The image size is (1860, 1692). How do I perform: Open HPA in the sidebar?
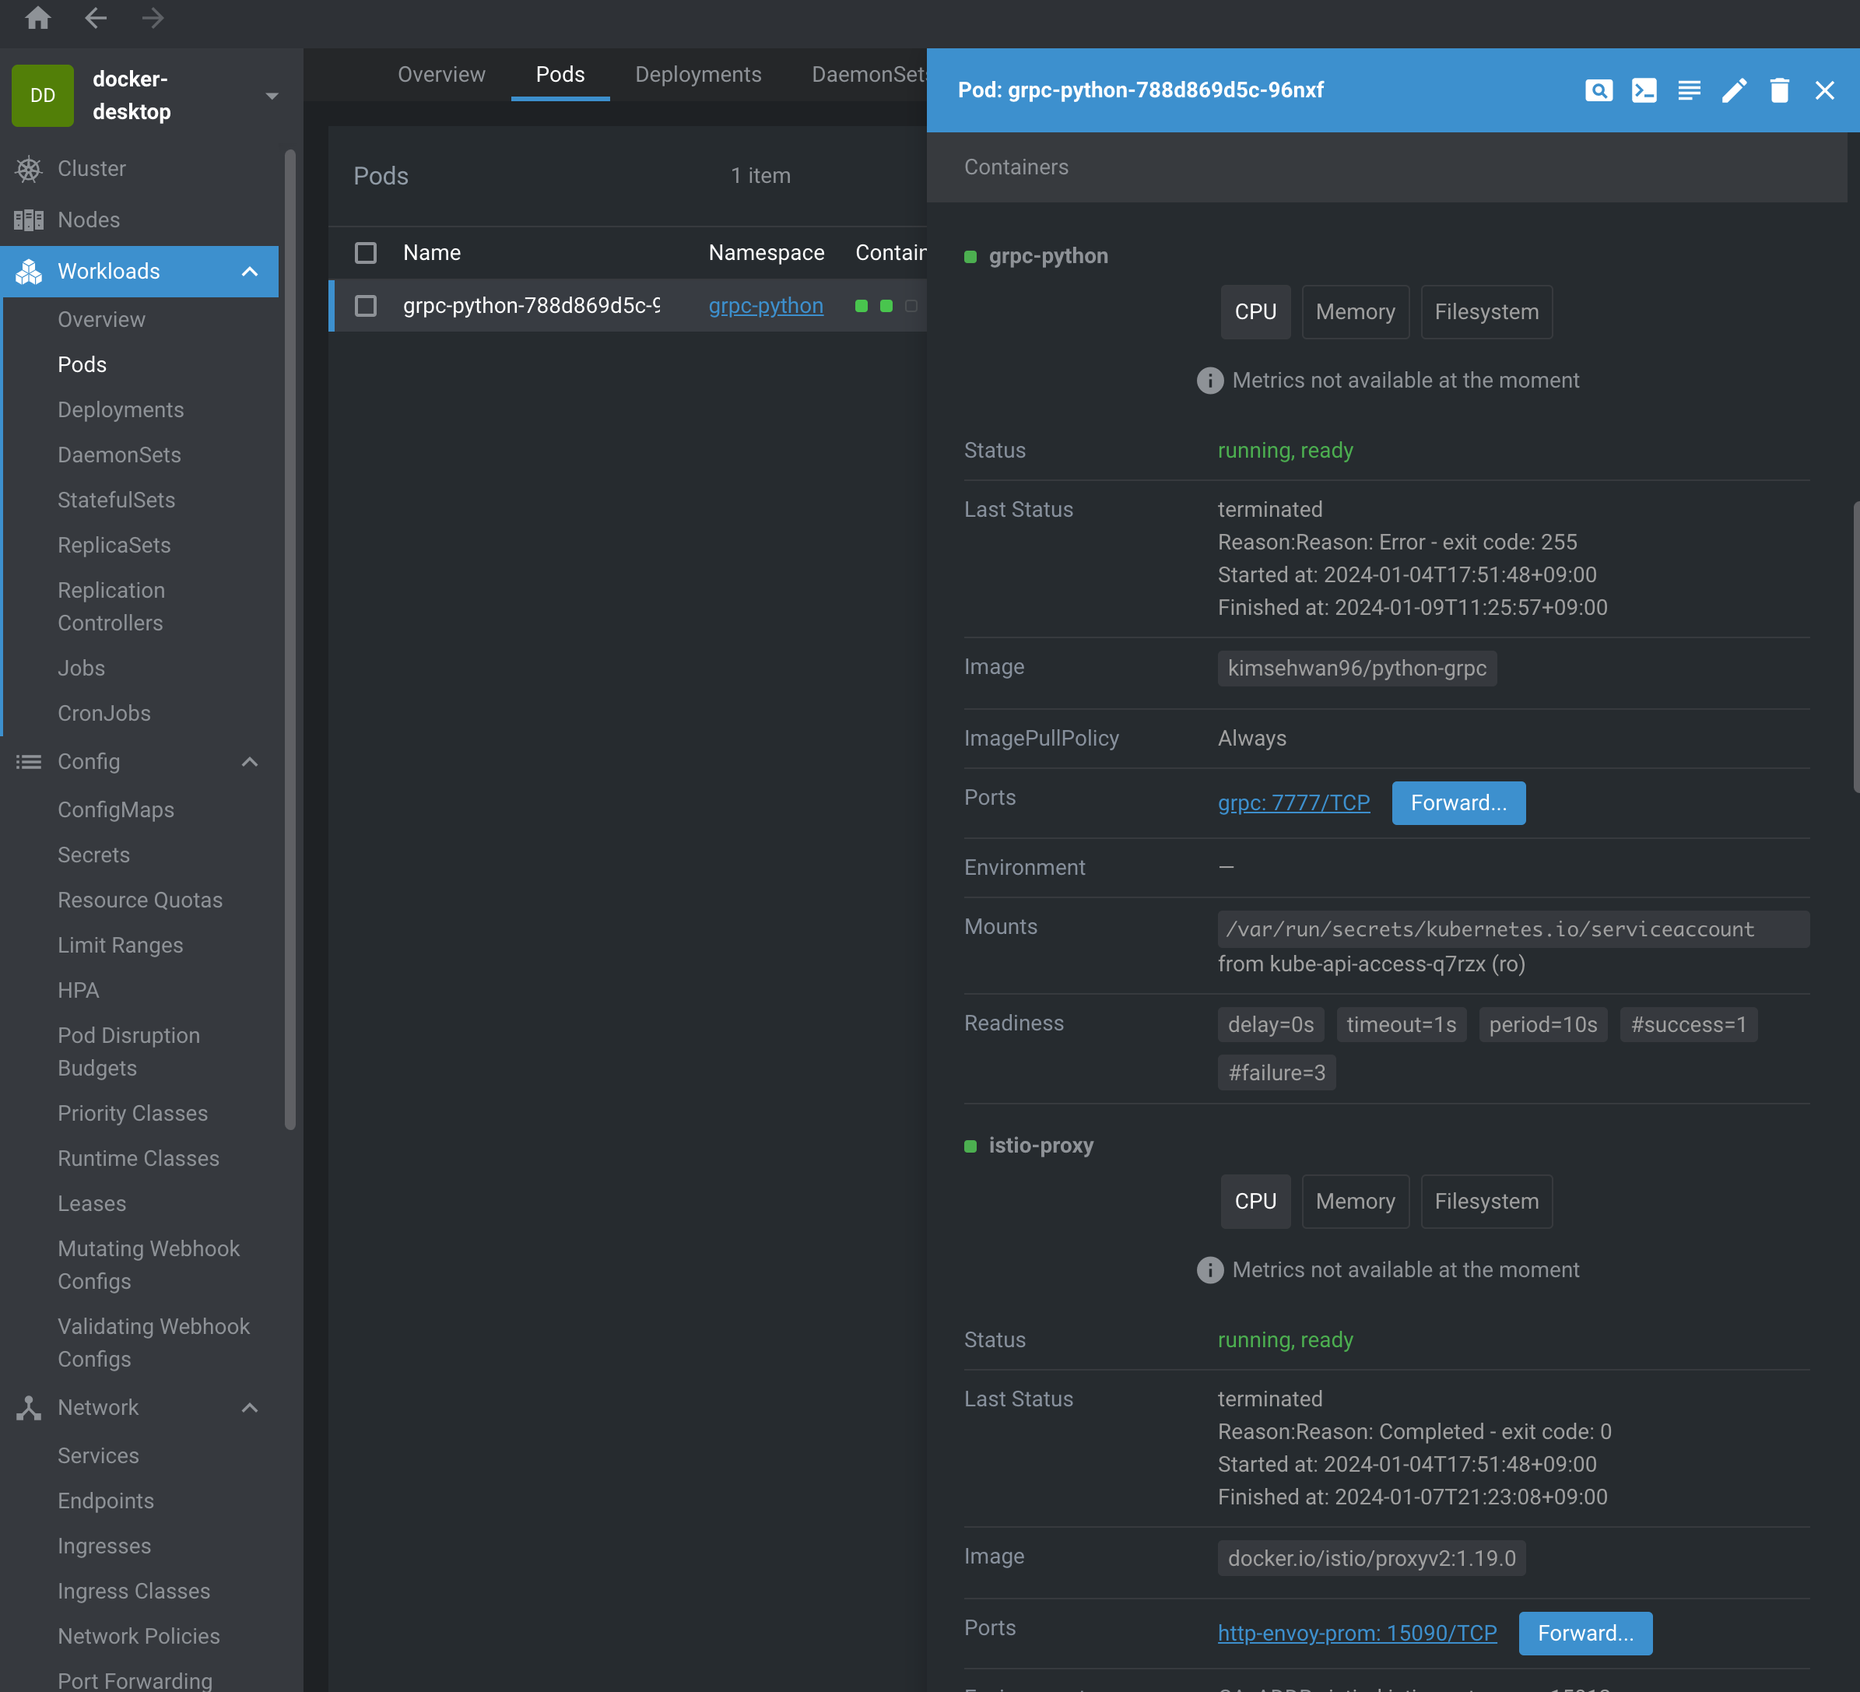coord(78,990)
